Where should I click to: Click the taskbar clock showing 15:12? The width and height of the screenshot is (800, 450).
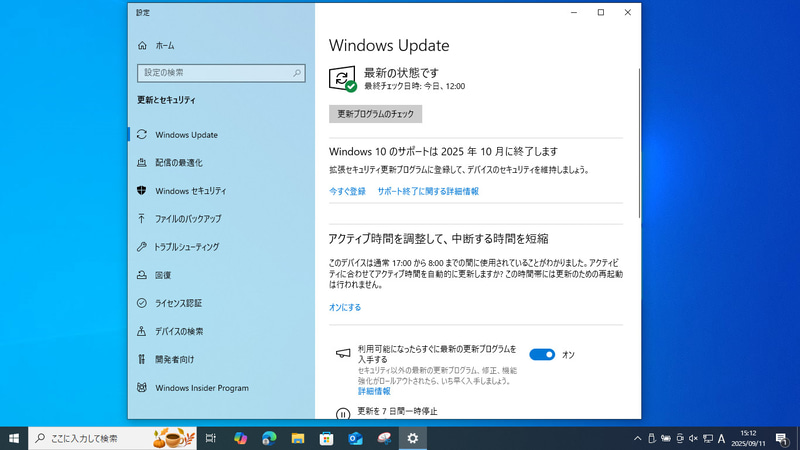pyautogui.click(x=748, y=438)
